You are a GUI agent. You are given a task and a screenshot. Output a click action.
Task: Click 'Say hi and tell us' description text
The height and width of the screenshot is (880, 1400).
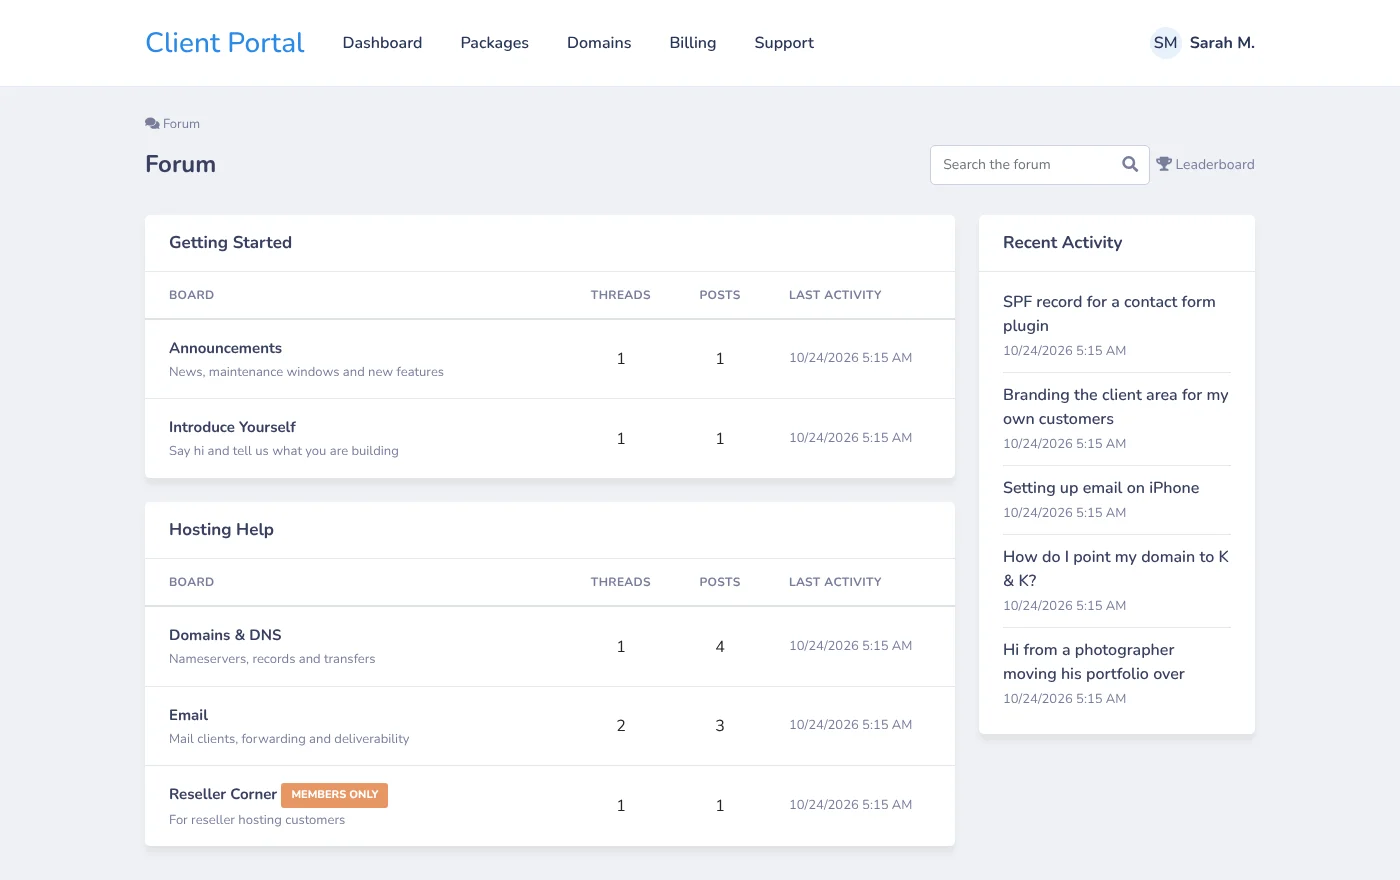(284, 451)
